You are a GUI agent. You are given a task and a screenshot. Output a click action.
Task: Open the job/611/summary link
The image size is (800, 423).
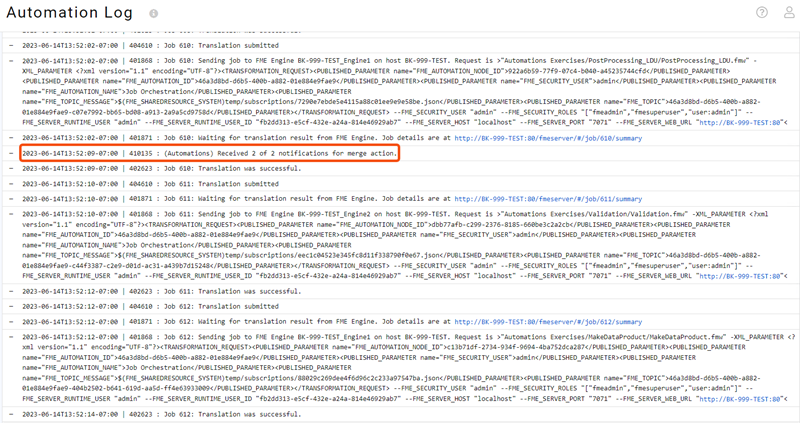pyautogui.click(x=548, y=200)
